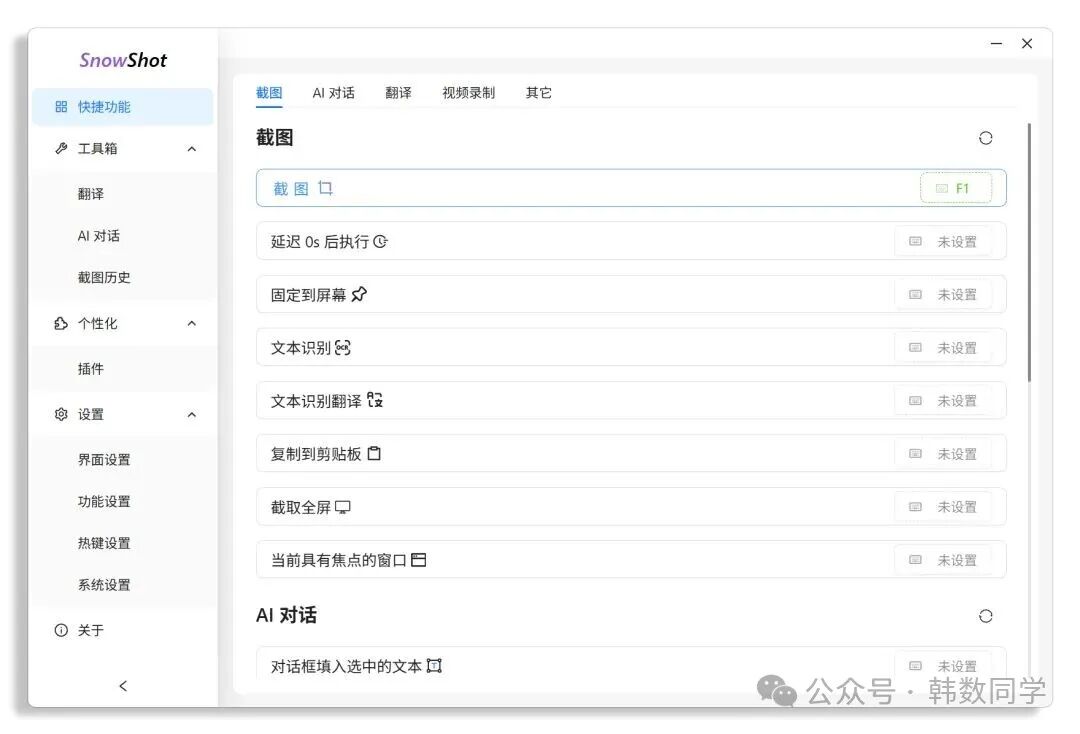Image resolution: width=1080 pixels, height=734 pixels.
Task: Collapse the 设置 section in sidebar
Action: 191,414
